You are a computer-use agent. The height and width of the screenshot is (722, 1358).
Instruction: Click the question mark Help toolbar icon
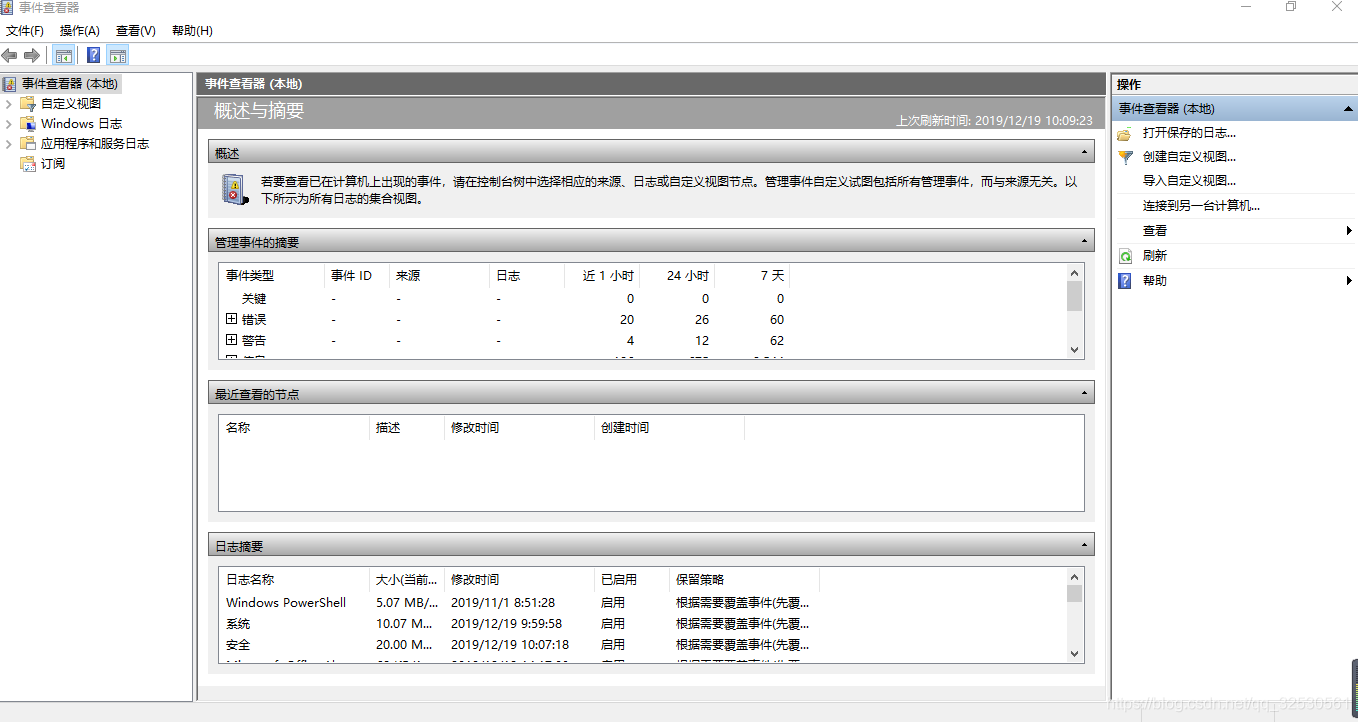92,55
